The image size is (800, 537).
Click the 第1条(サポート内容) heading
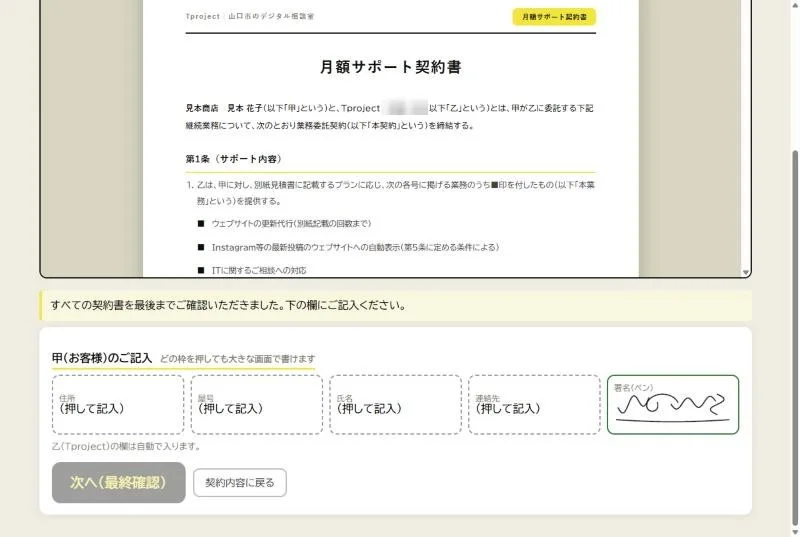click(x=233, y=159)
